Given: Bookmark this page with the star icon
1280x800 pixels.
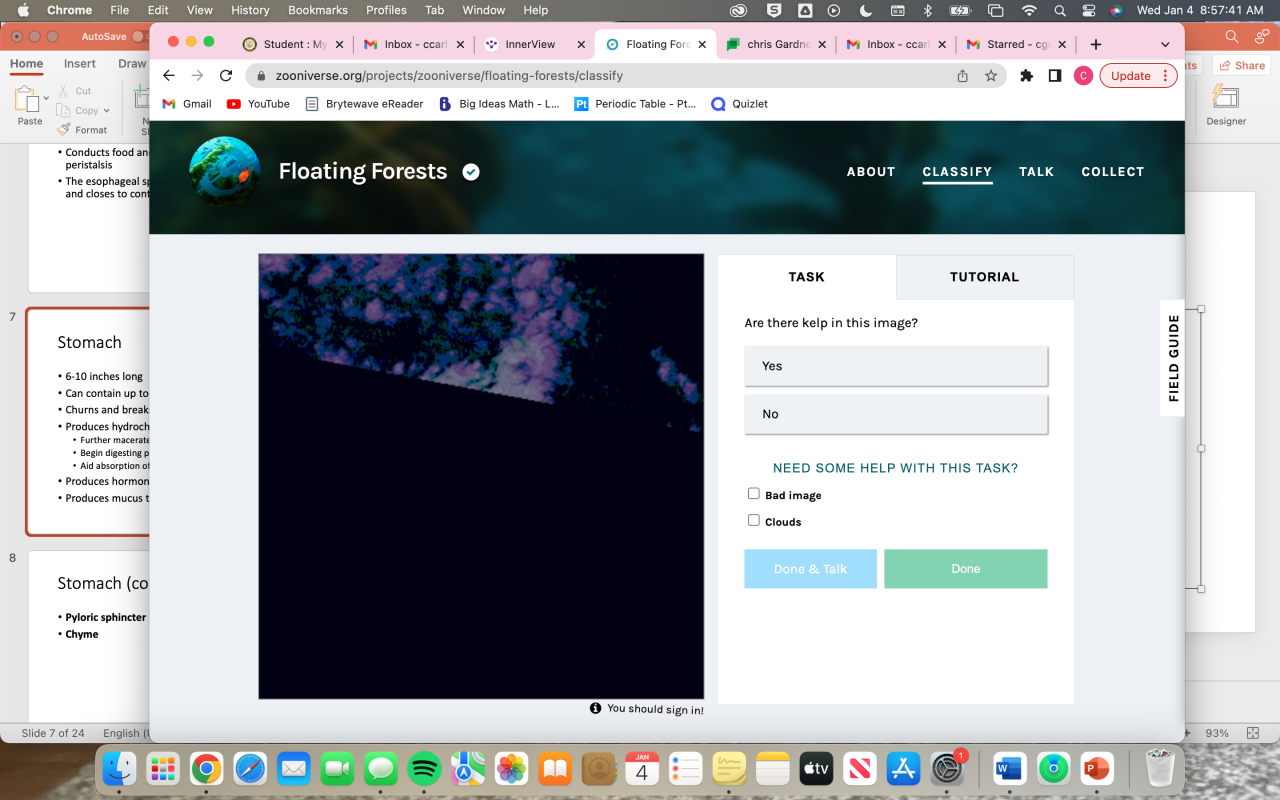Looking at the screenshot, I should click(991, 76).
